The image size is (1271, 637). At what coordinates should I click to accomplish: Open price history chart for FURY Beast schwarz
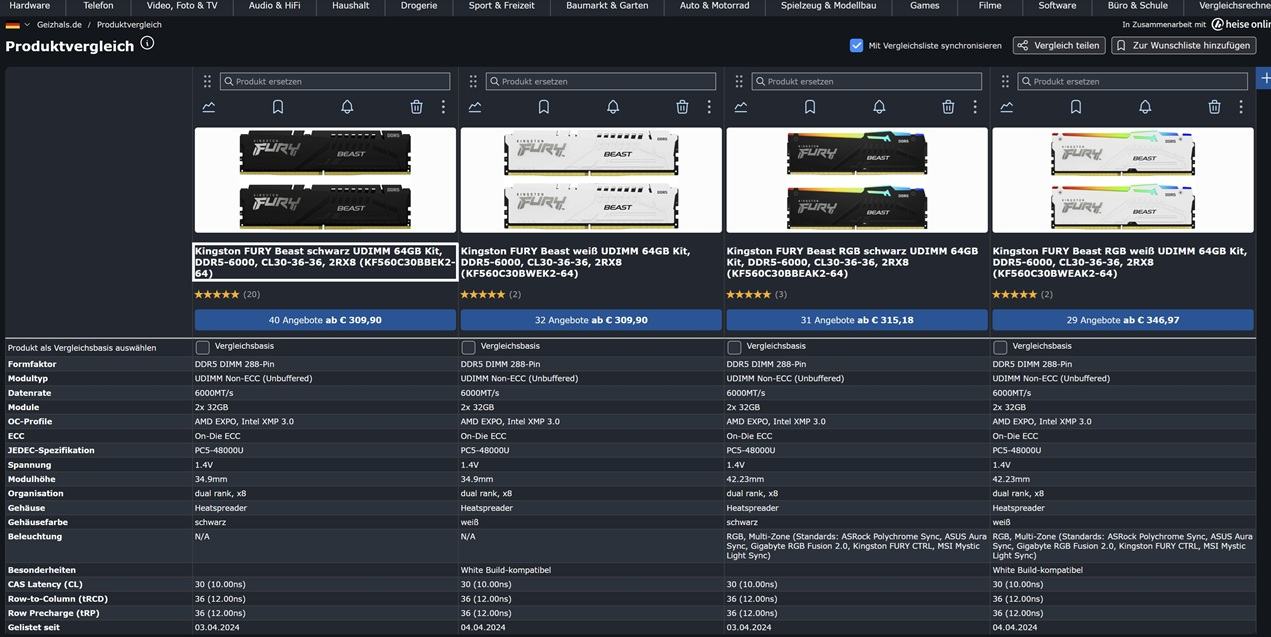tap(208, 107)
